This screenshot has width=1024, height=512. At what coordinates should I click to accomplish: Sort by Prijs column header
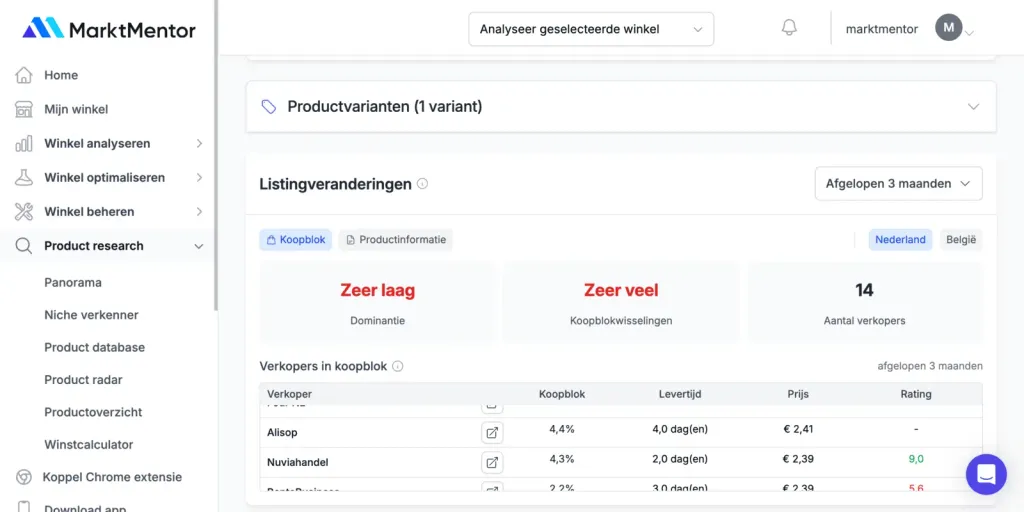(798, 394)
